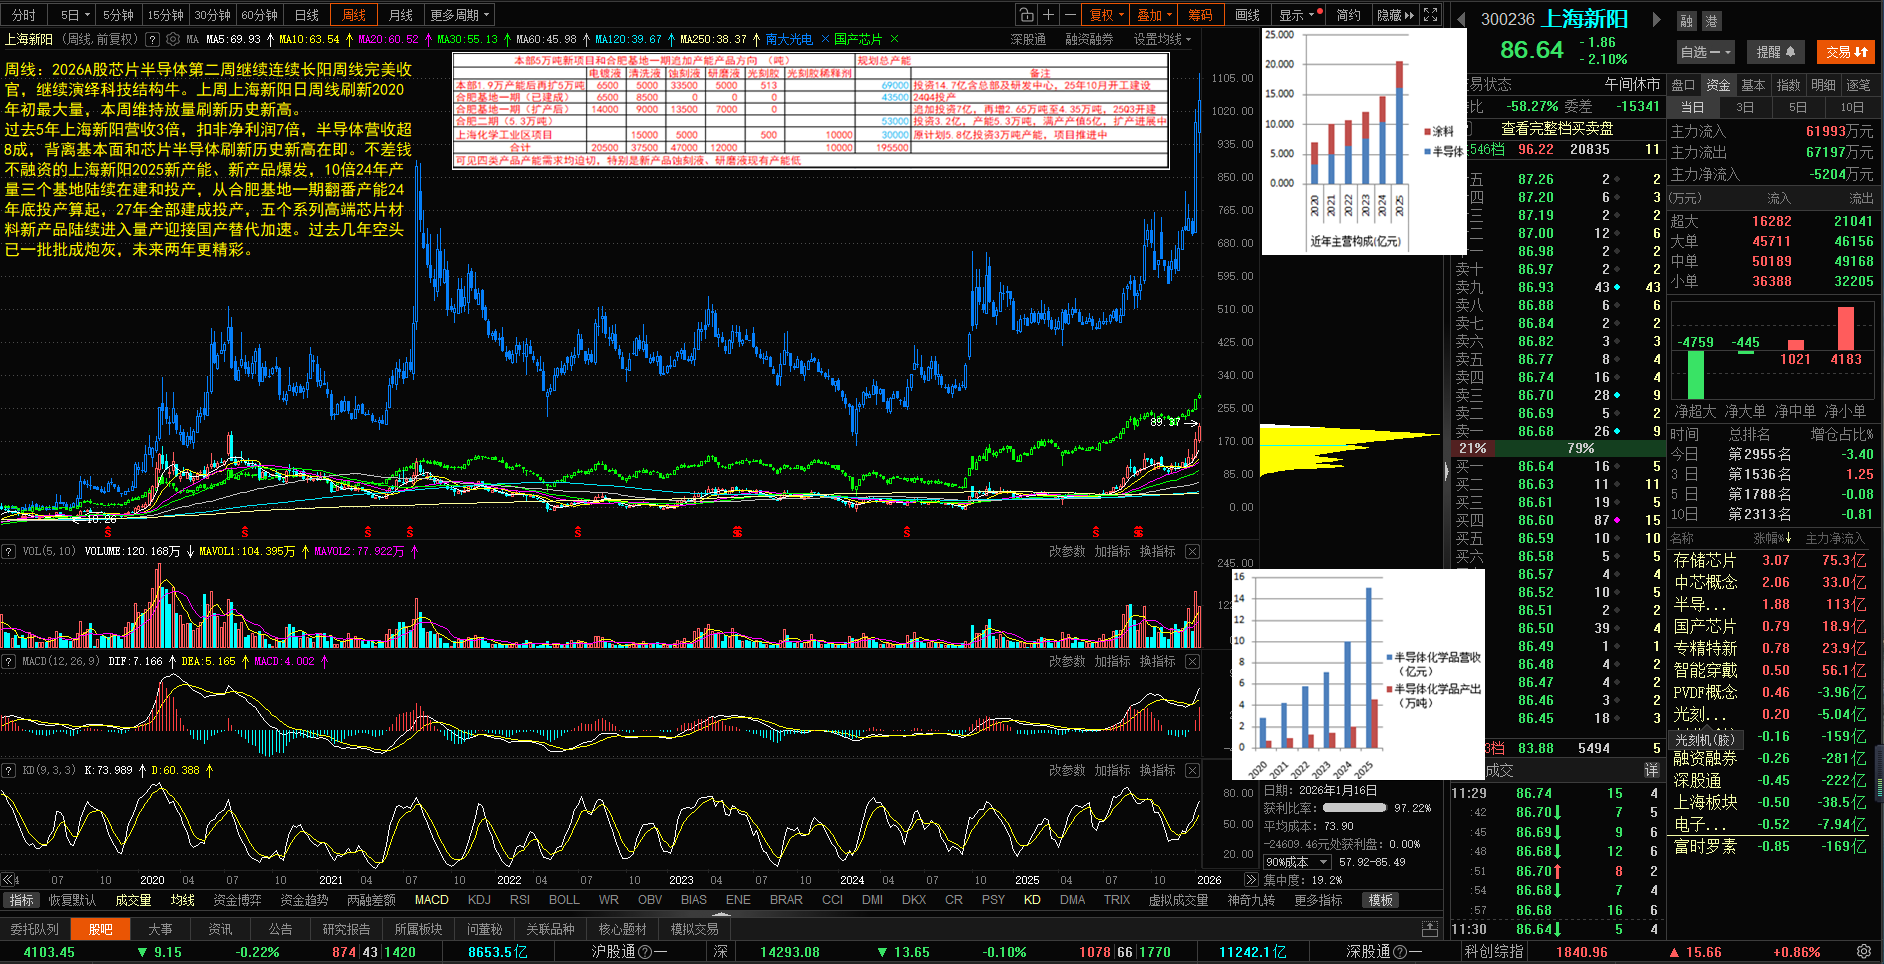Viewport: 1884px width, 964px height.
Task: Switch to 月线 monthly chart
Action: (x=400, y=15)
